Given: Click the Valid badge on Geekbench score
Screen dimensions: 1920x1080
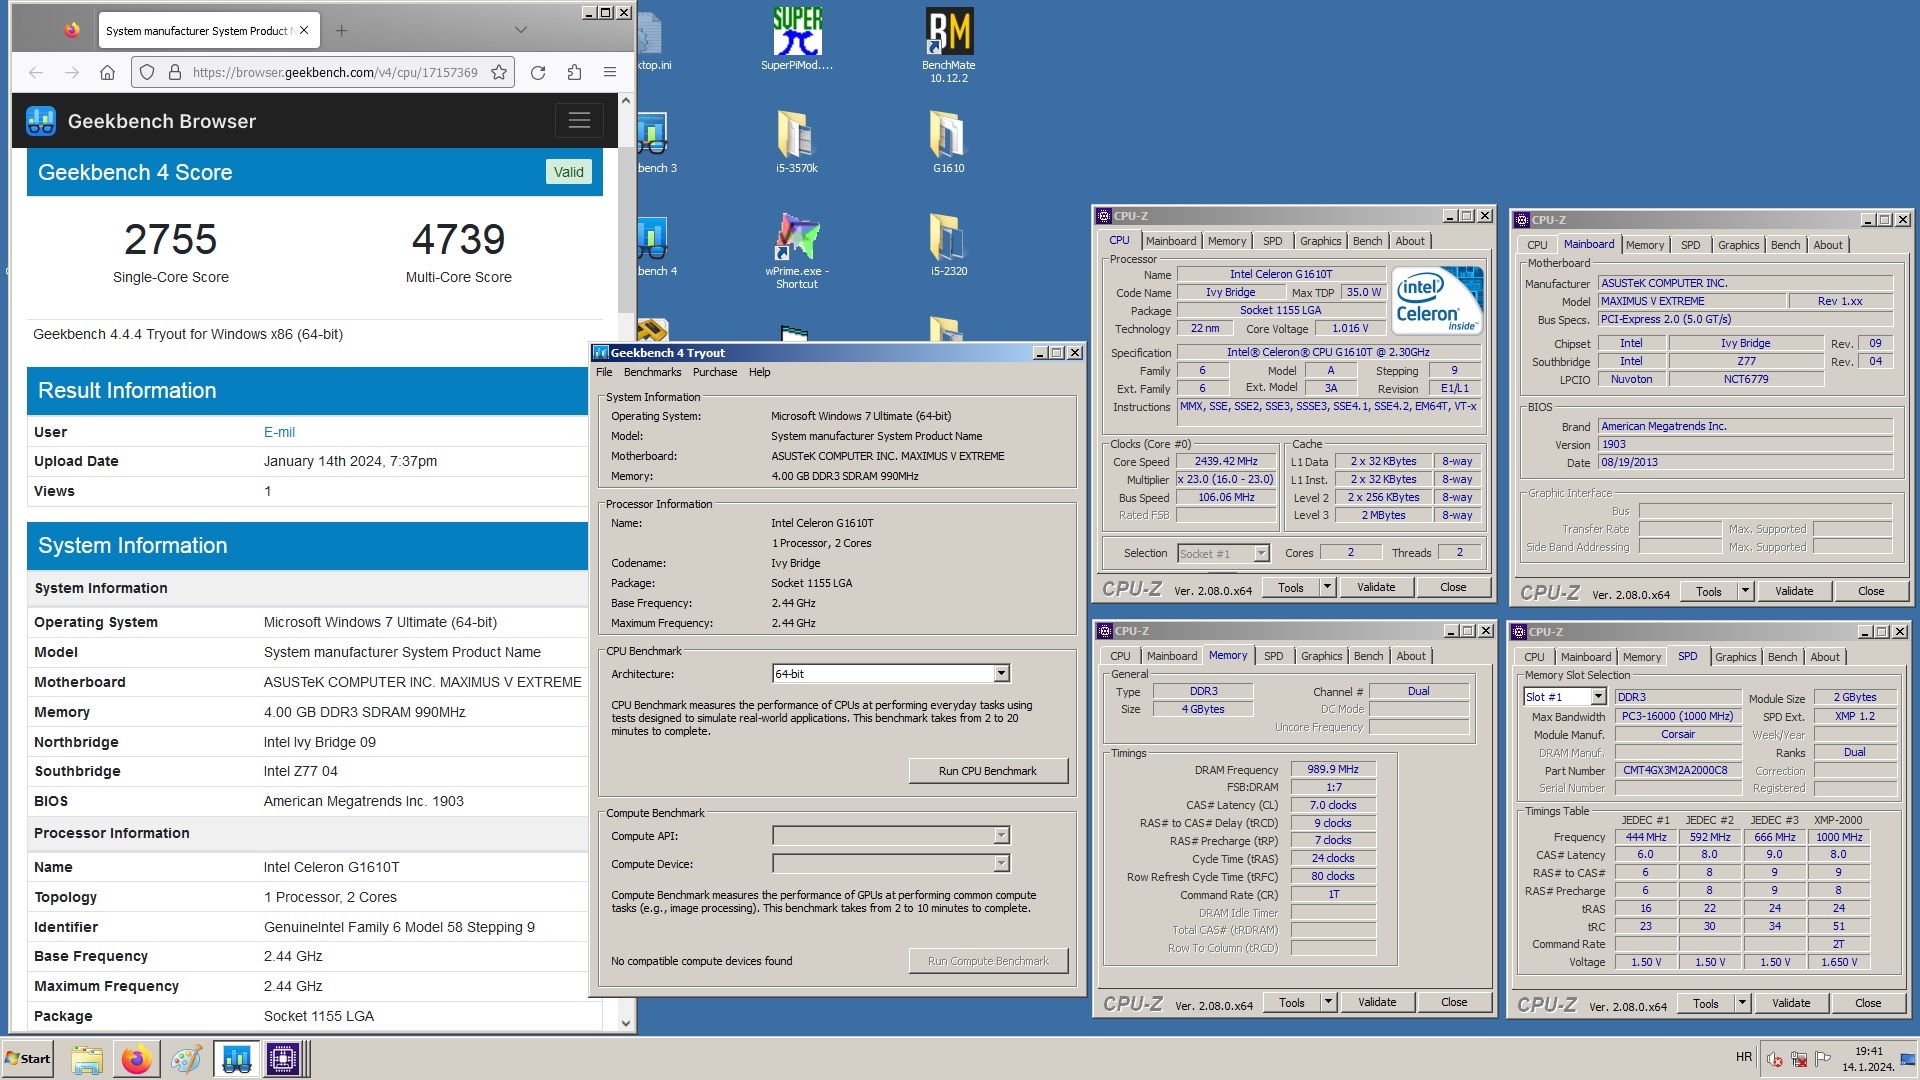Looking at the screenshot, I should click(x=569, y=172).
